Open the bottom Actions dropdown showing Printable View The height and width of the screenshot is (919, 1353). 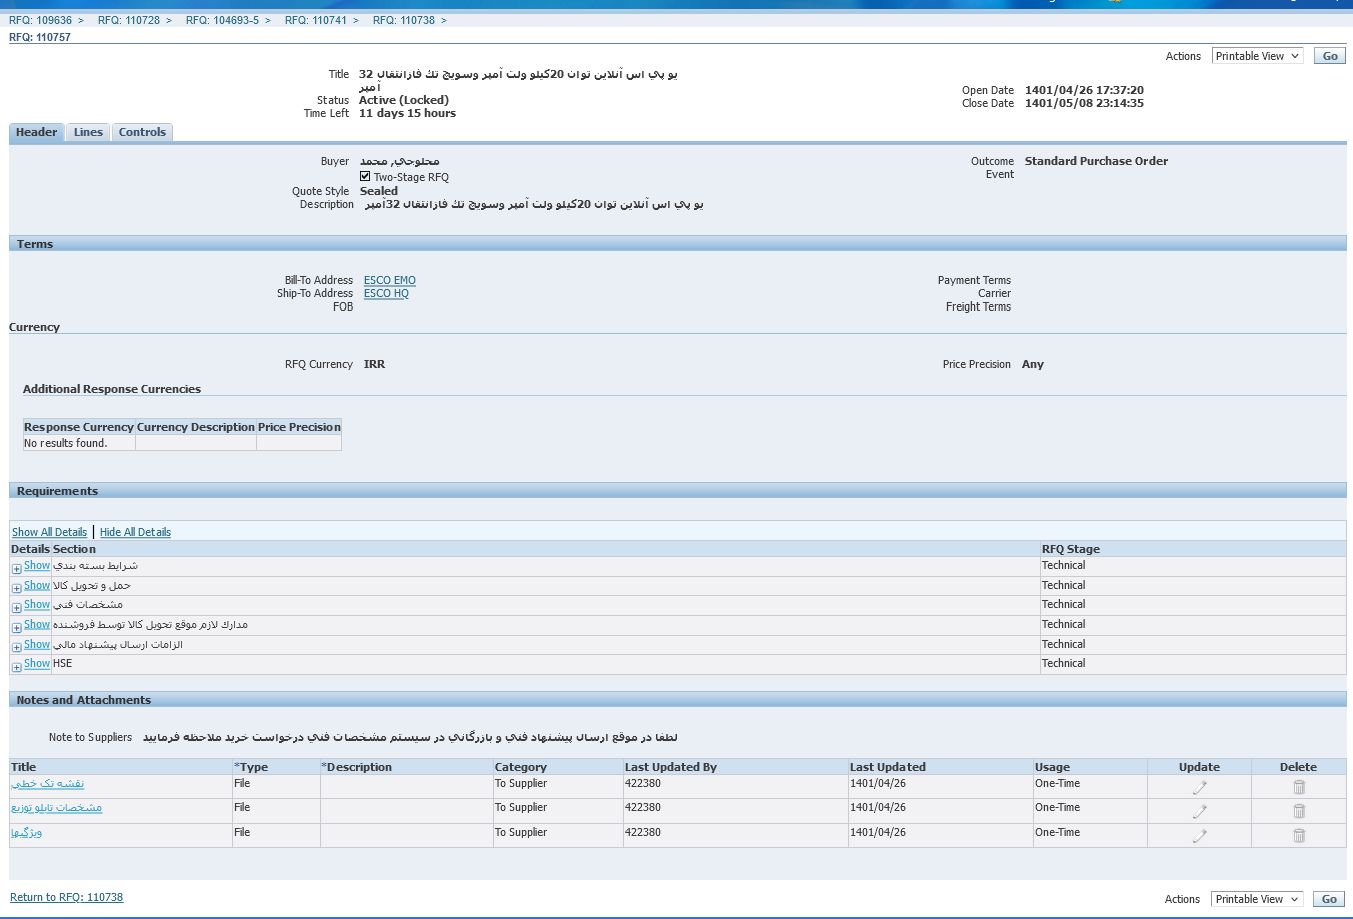click(1257, 899)
